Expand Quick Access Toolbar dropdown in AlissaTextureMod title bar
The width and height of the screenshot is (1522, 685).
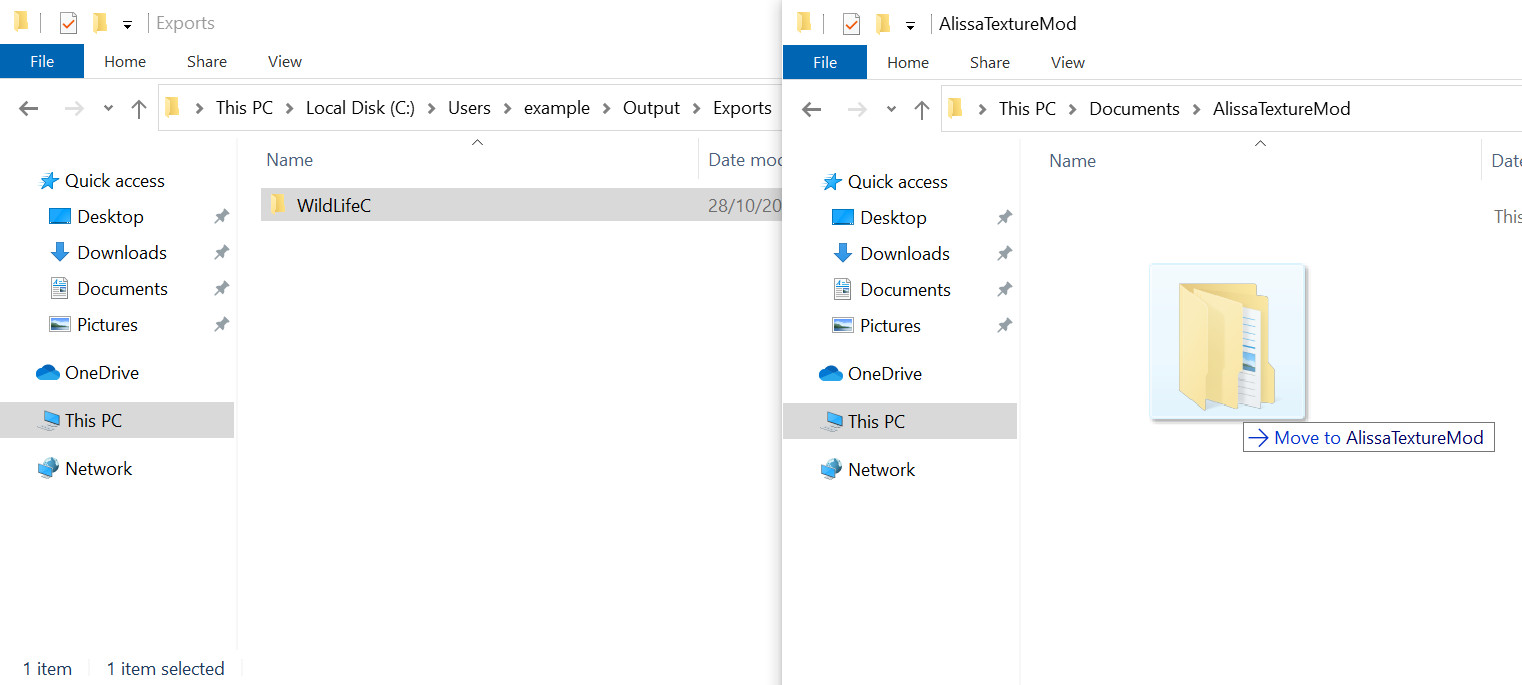point(910,25)
